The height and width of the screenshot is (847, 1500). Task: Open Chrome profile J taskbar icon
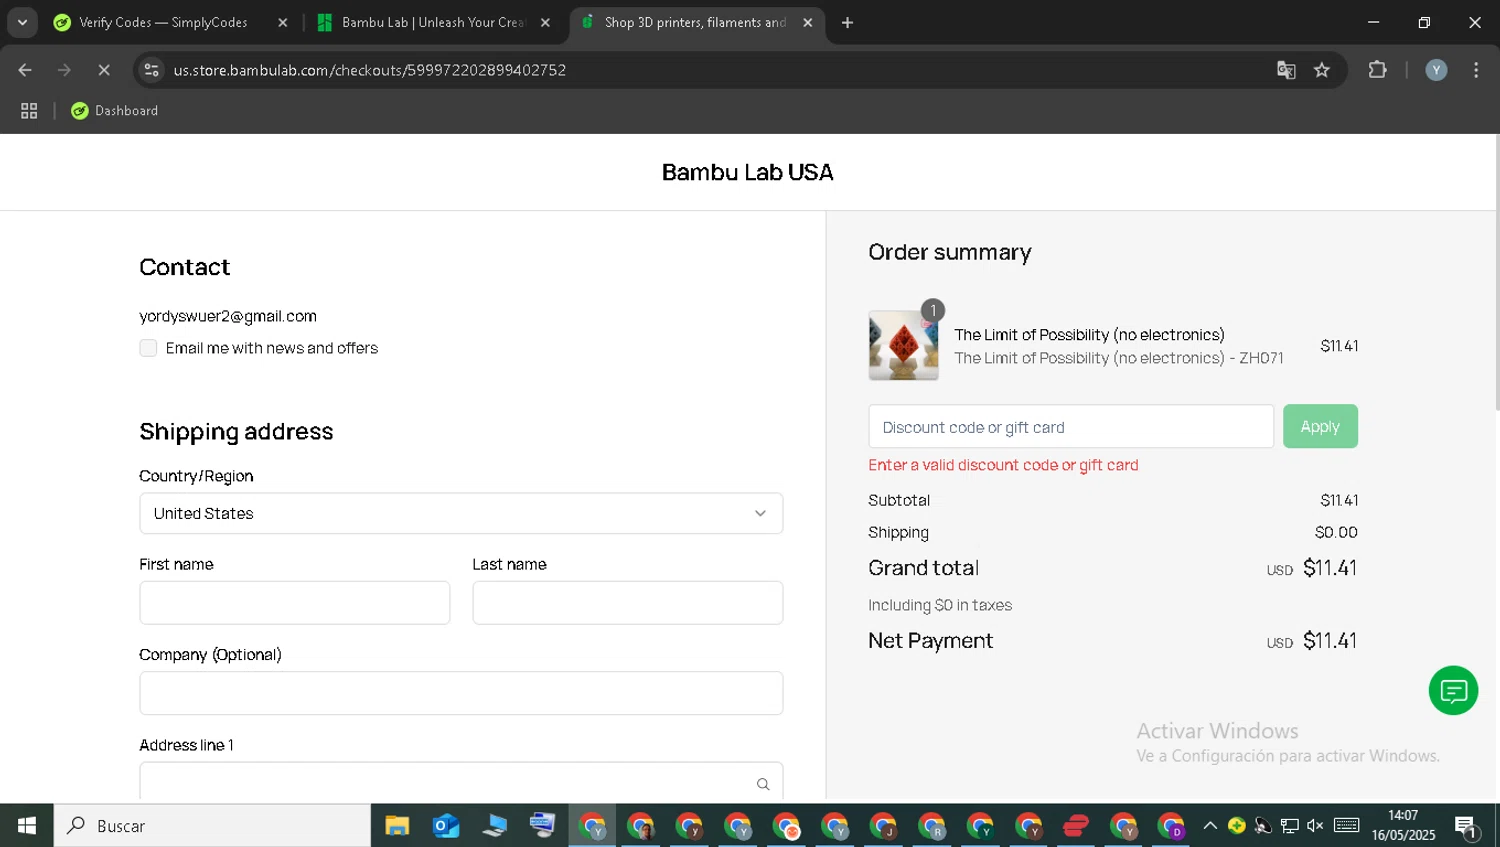(x=883, y=826)
